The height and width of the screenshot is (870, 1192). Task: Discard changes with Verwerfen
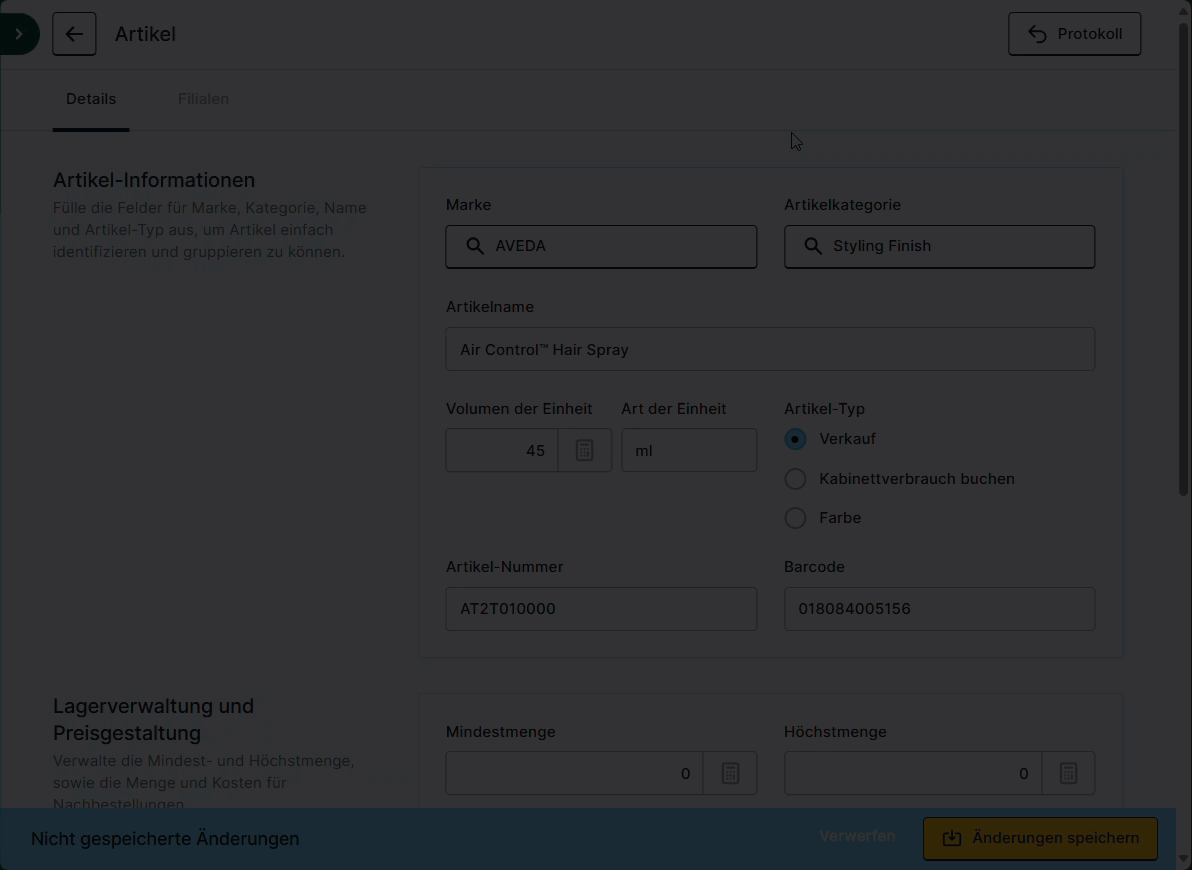click(x=858, y=837)
